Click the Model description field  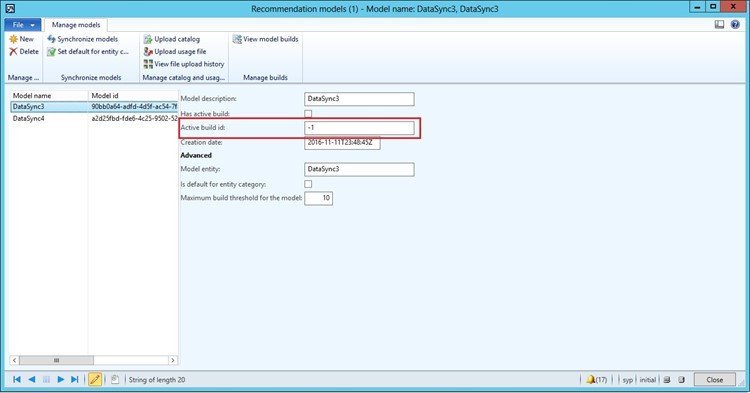[359, 99]
